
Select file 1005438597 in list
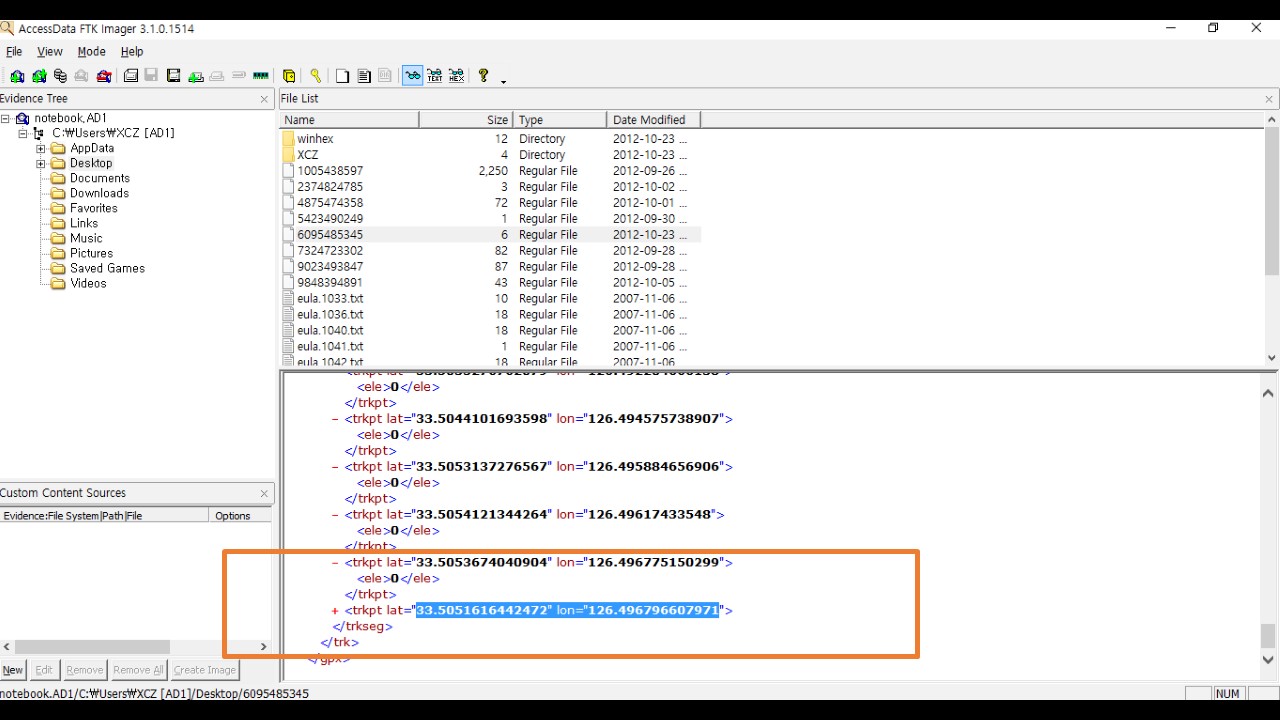pyautogui.click(x=490, y=171)
